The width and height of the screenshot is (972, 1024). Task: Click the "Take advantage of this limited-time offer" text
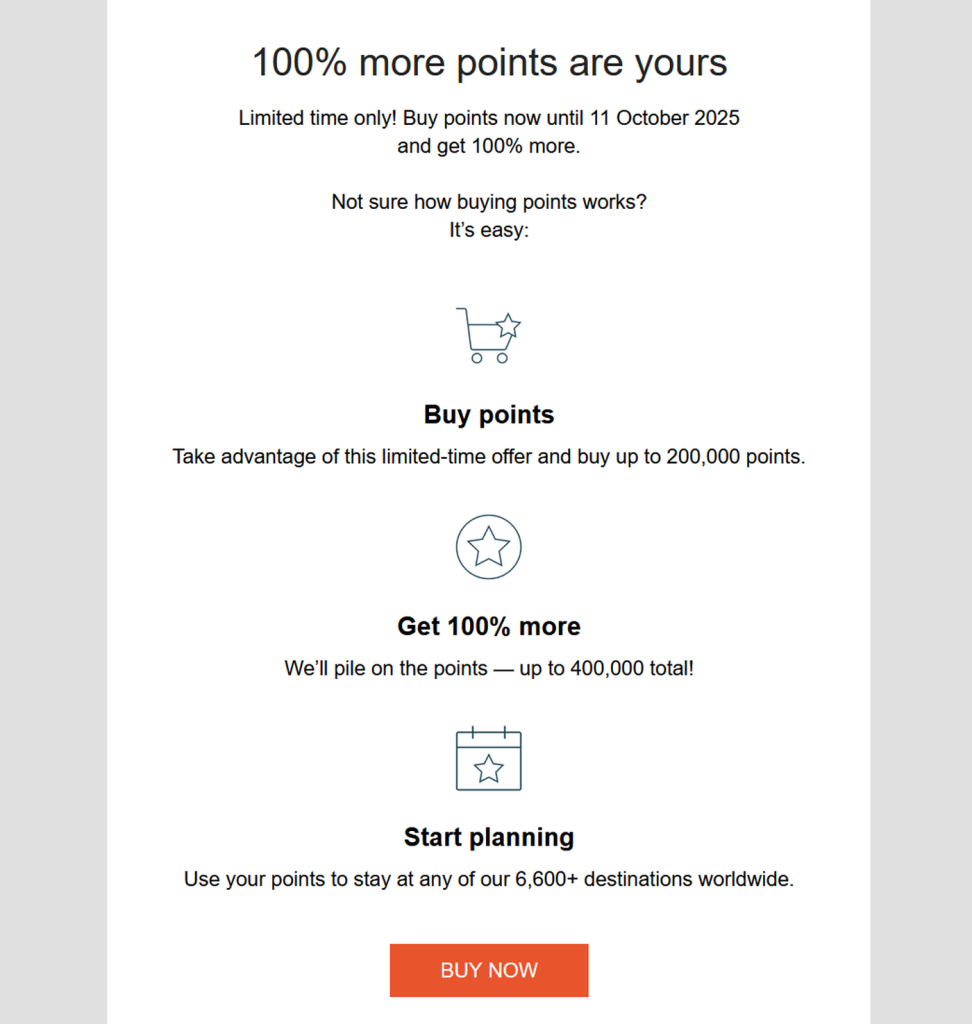(353, 457)
